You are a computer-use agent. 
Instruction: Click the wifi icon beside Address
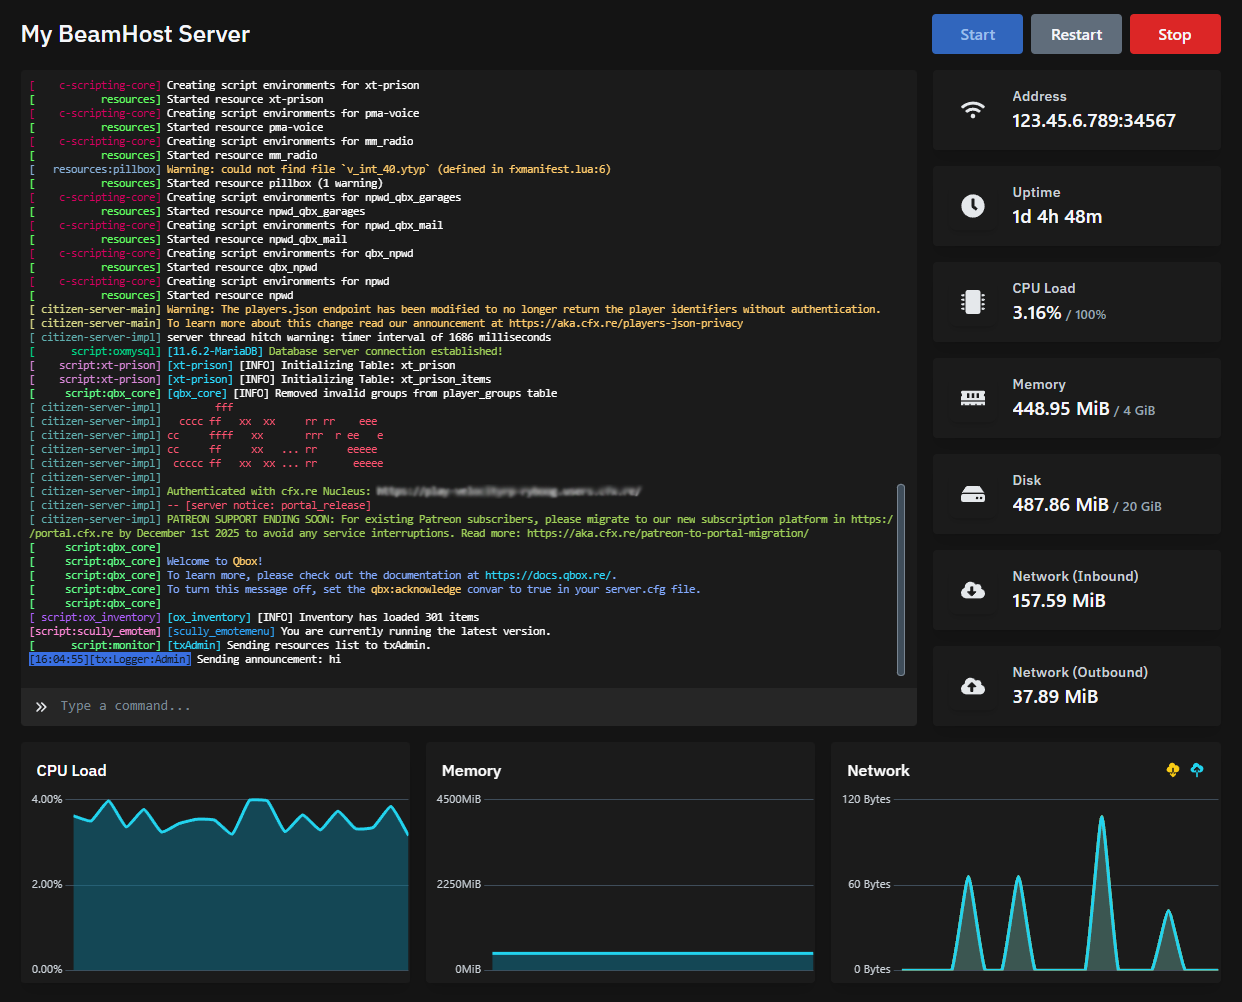pos(973,110)
